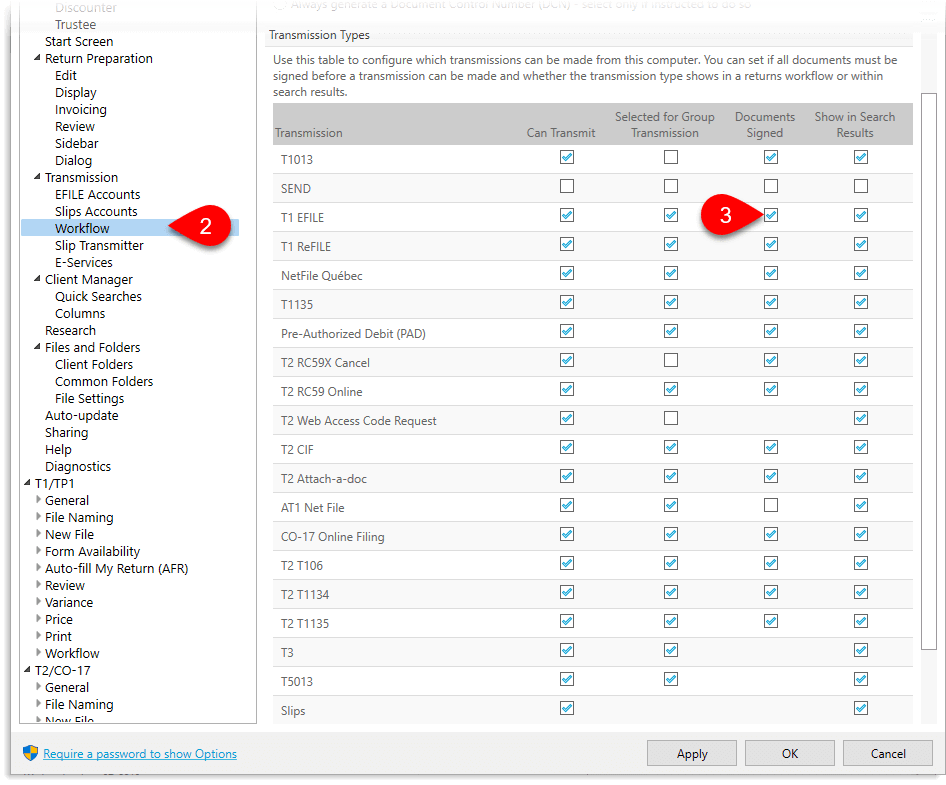Click the shield icon beside password link
Screen dimensions: 946x785
click(x=30, y=752)
